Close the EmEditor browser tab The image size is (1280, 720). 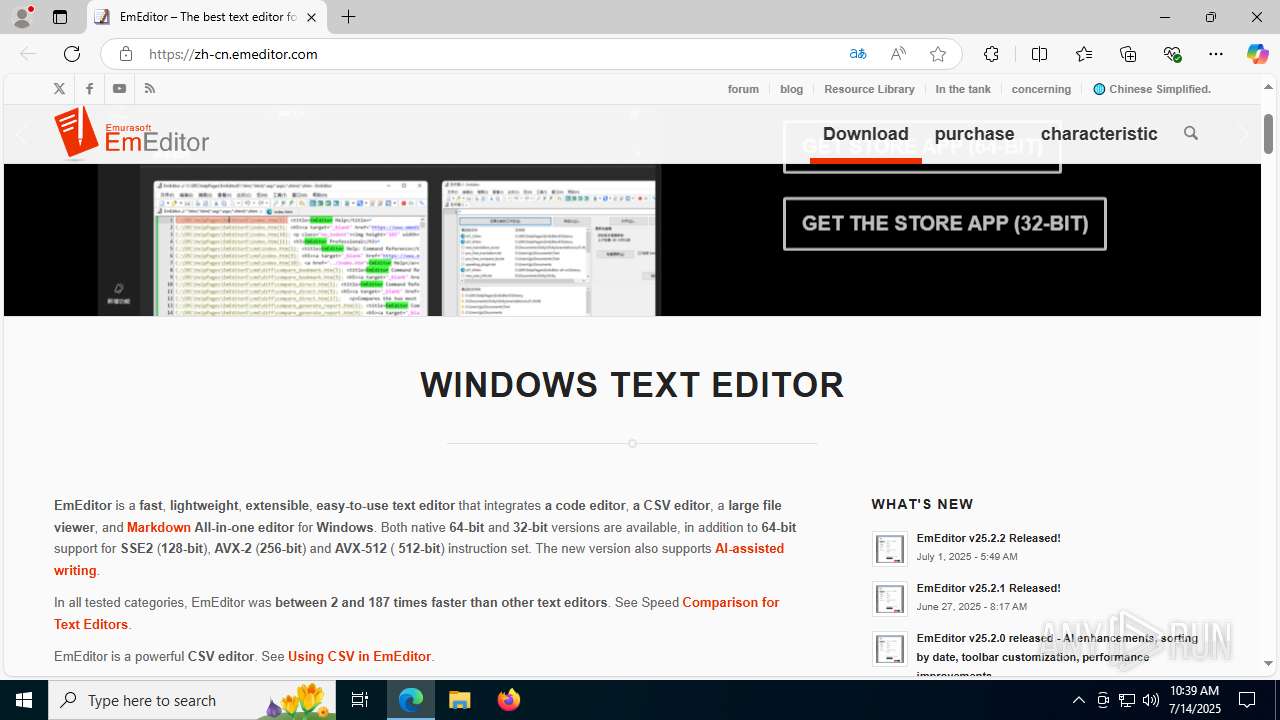pyautogui.click(x=311, y=17)
